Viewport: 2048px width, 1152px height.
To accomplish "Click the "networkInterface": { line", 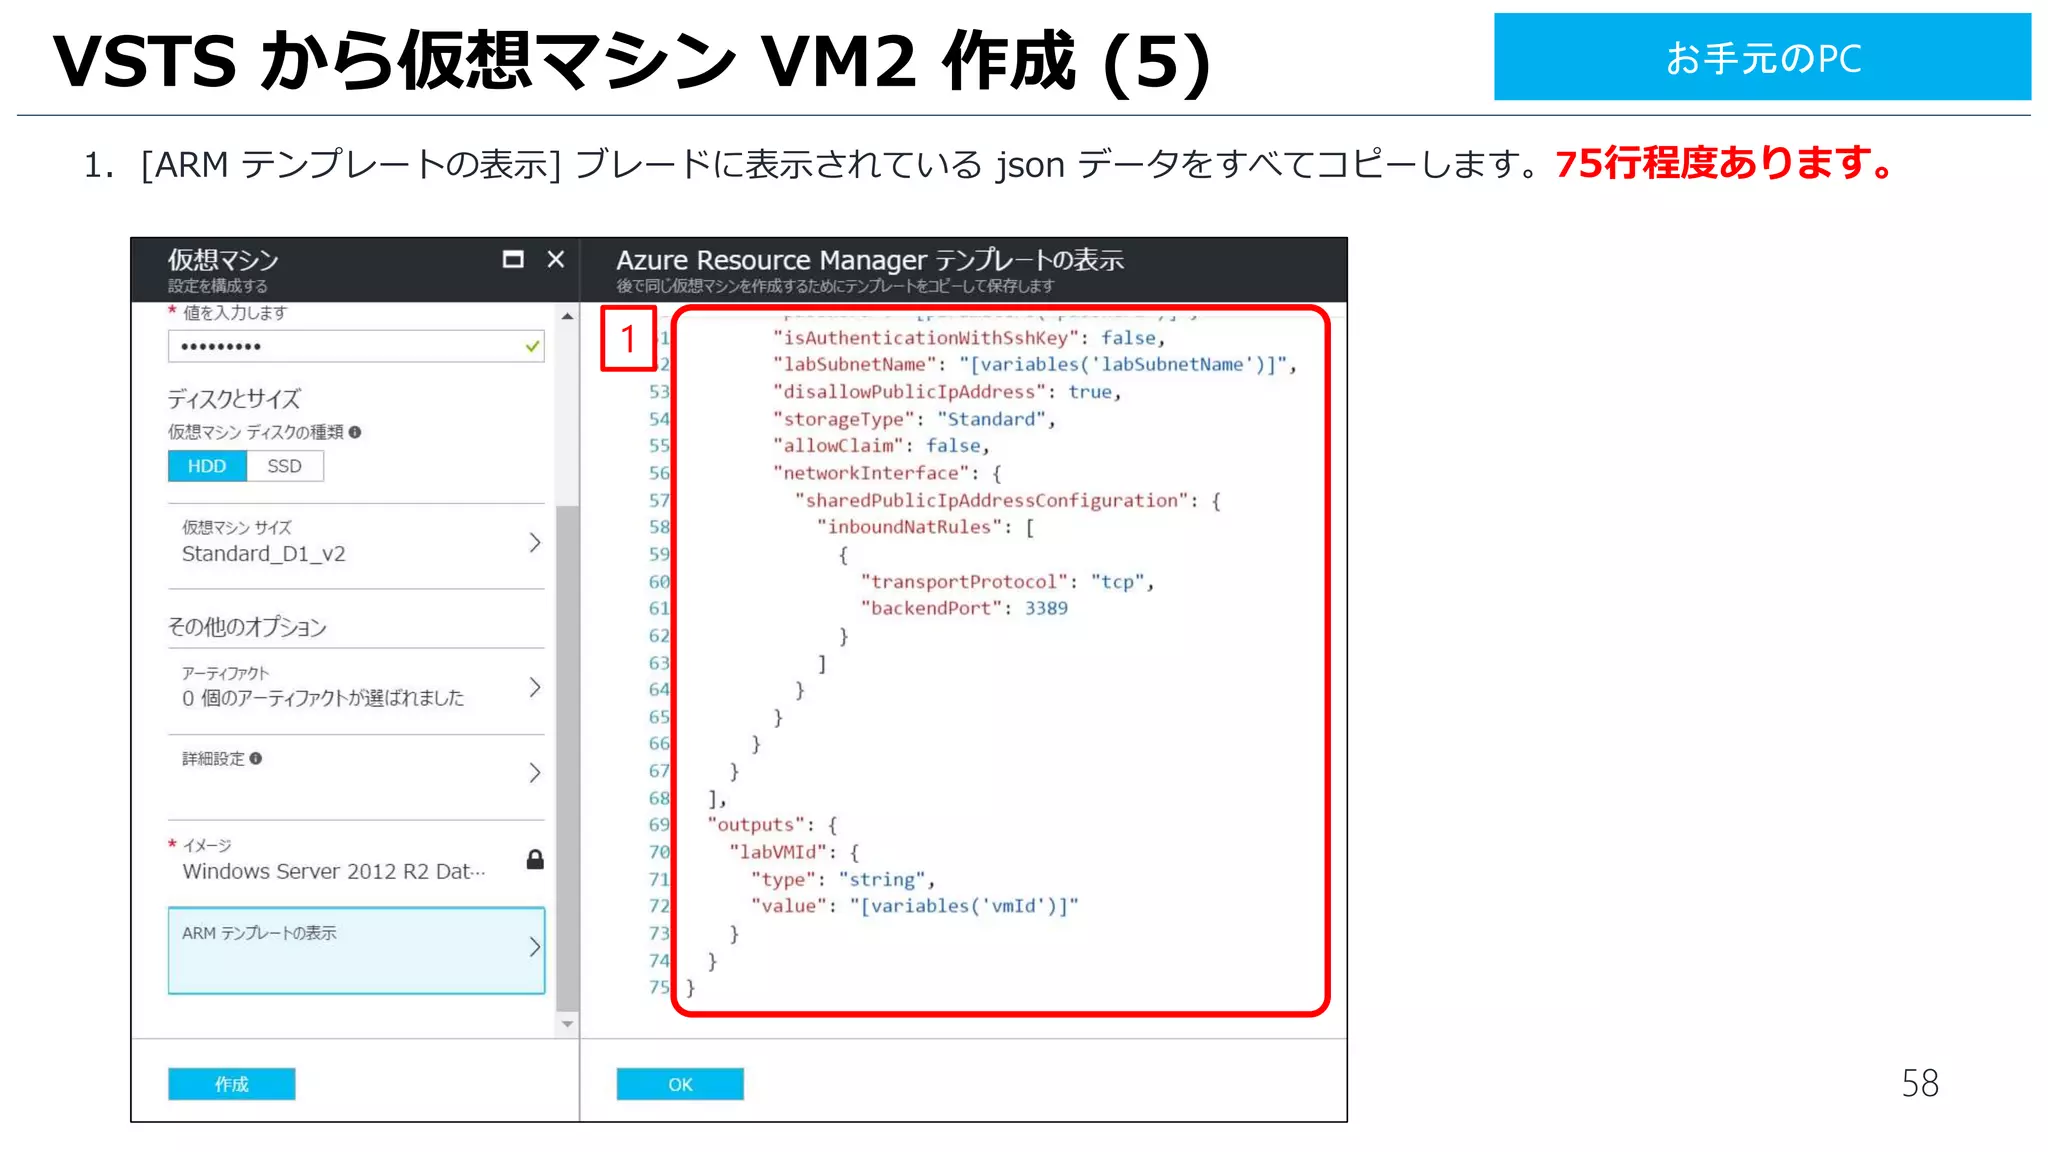I will tap(887, 473).
